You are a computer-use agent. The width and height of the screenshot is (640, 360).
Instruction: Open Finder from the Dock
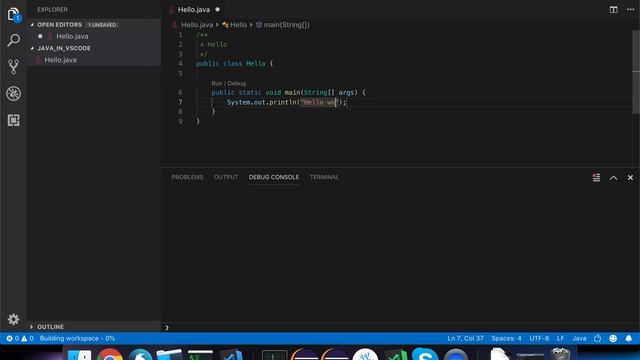[x=79, y=355]
